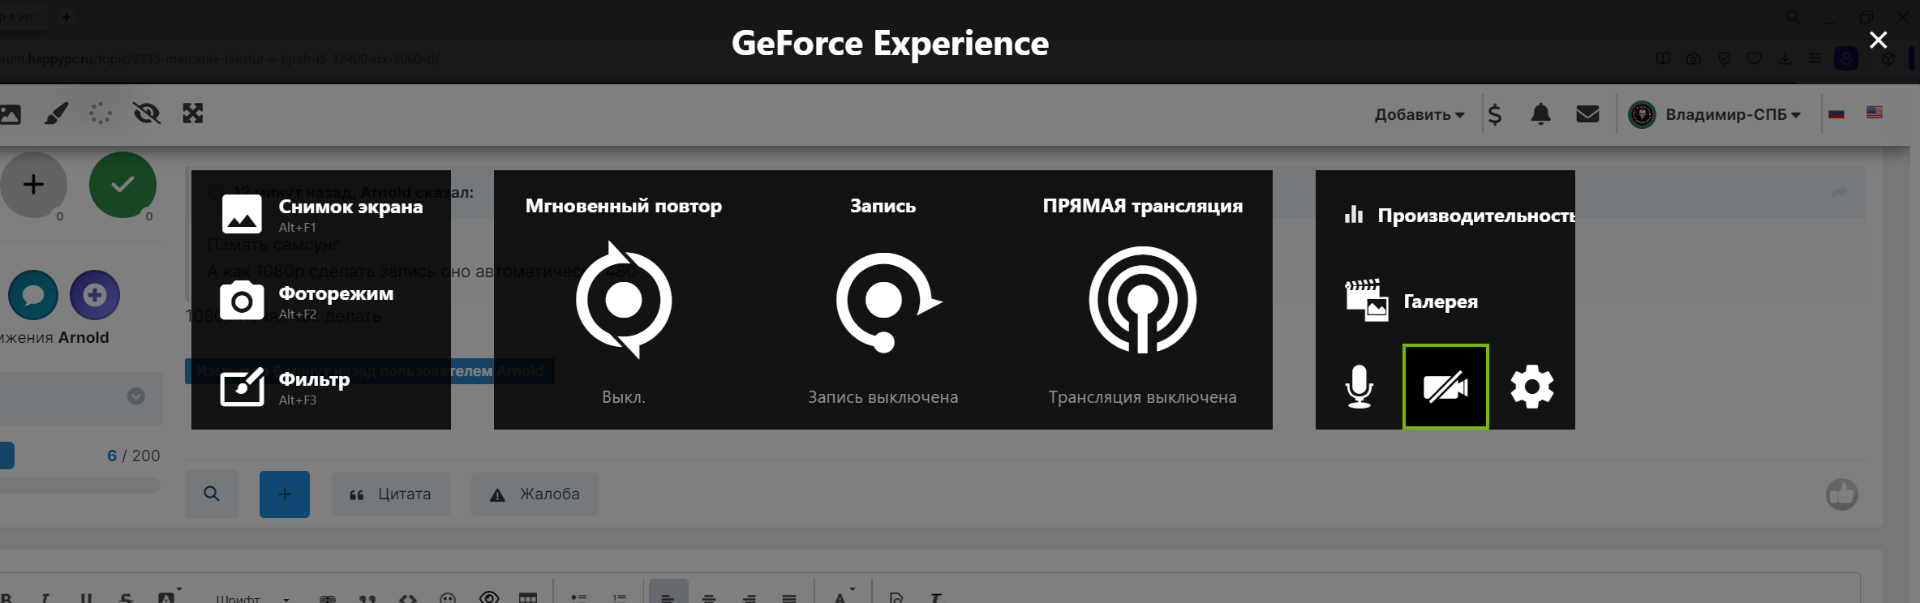Click the Запись record icon
Viewport: 1920px width, 603px height.
click(884, 300)
